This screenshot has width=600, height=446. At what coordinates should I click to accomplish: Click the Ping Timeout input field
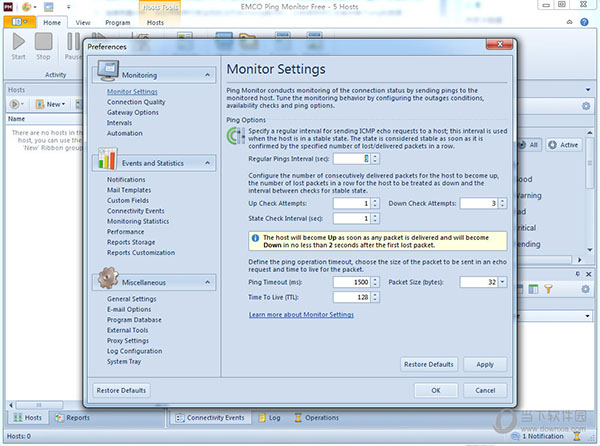click(x=352, y=282)
